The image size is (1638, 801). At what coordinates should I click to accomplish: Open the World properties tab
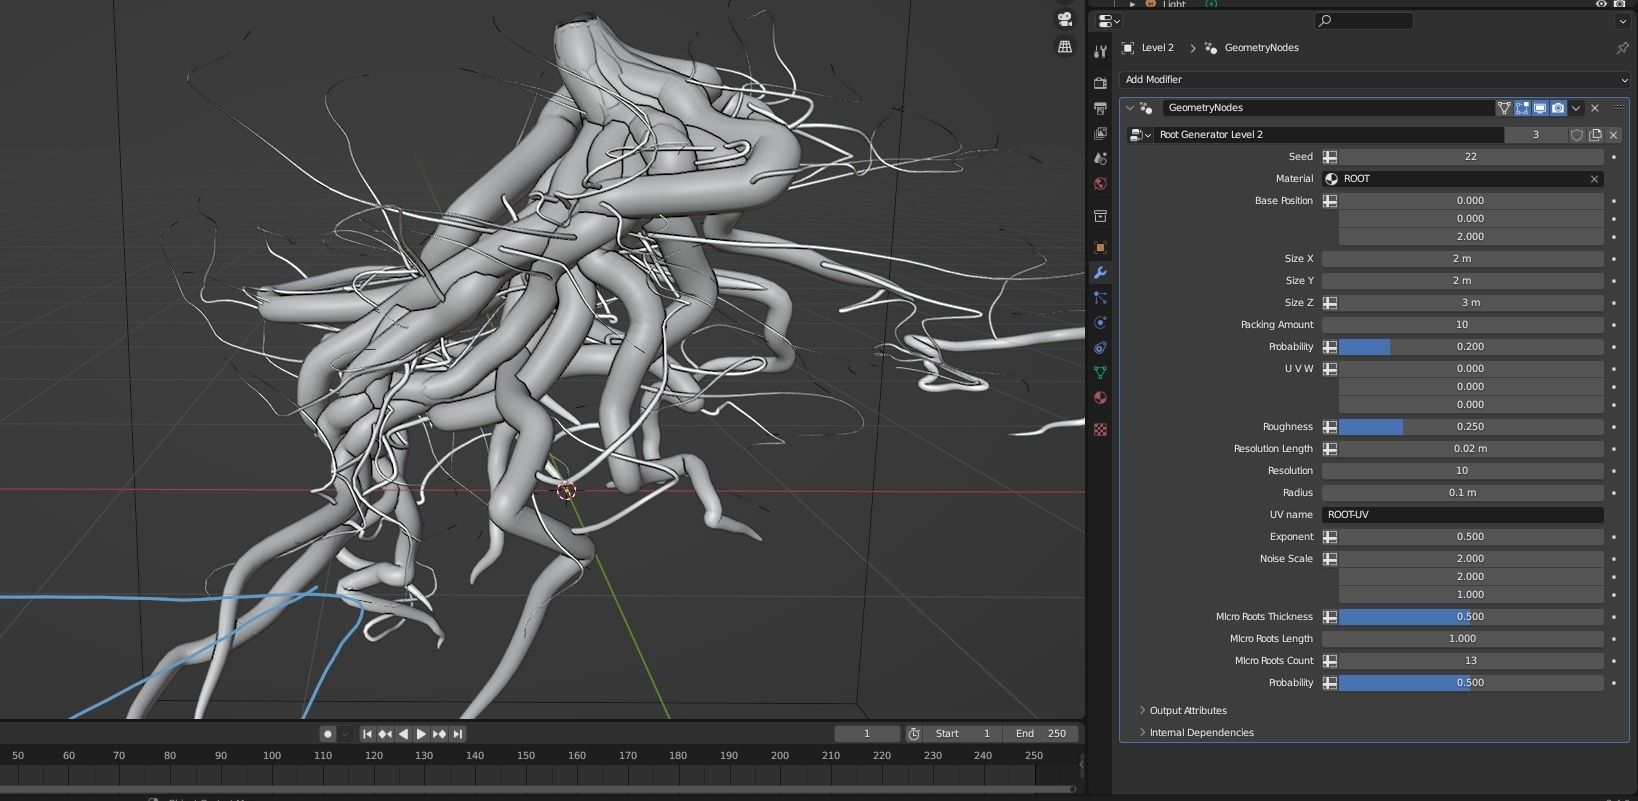click(x=1100, y=183)
